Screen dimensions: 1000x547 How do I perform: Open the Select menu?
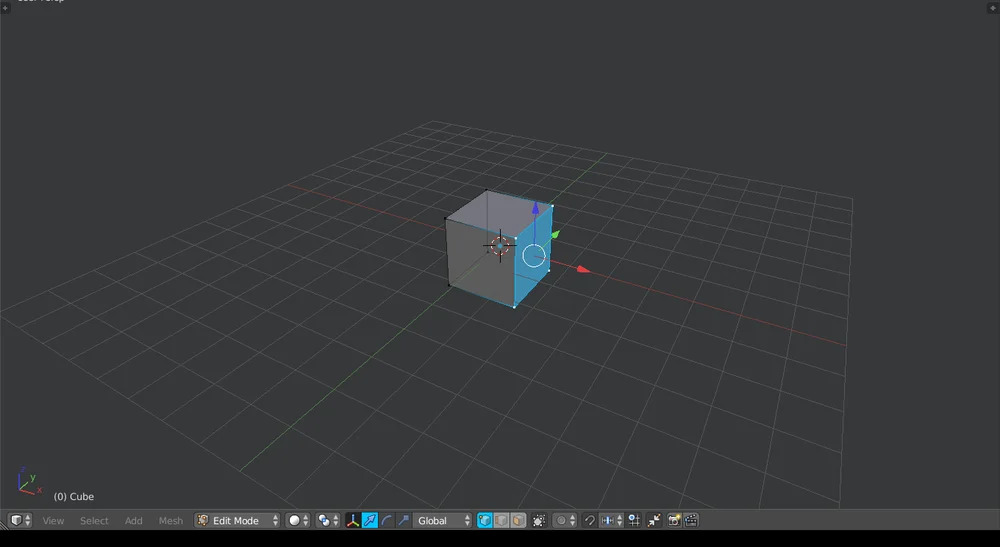[x=94, y=521]
